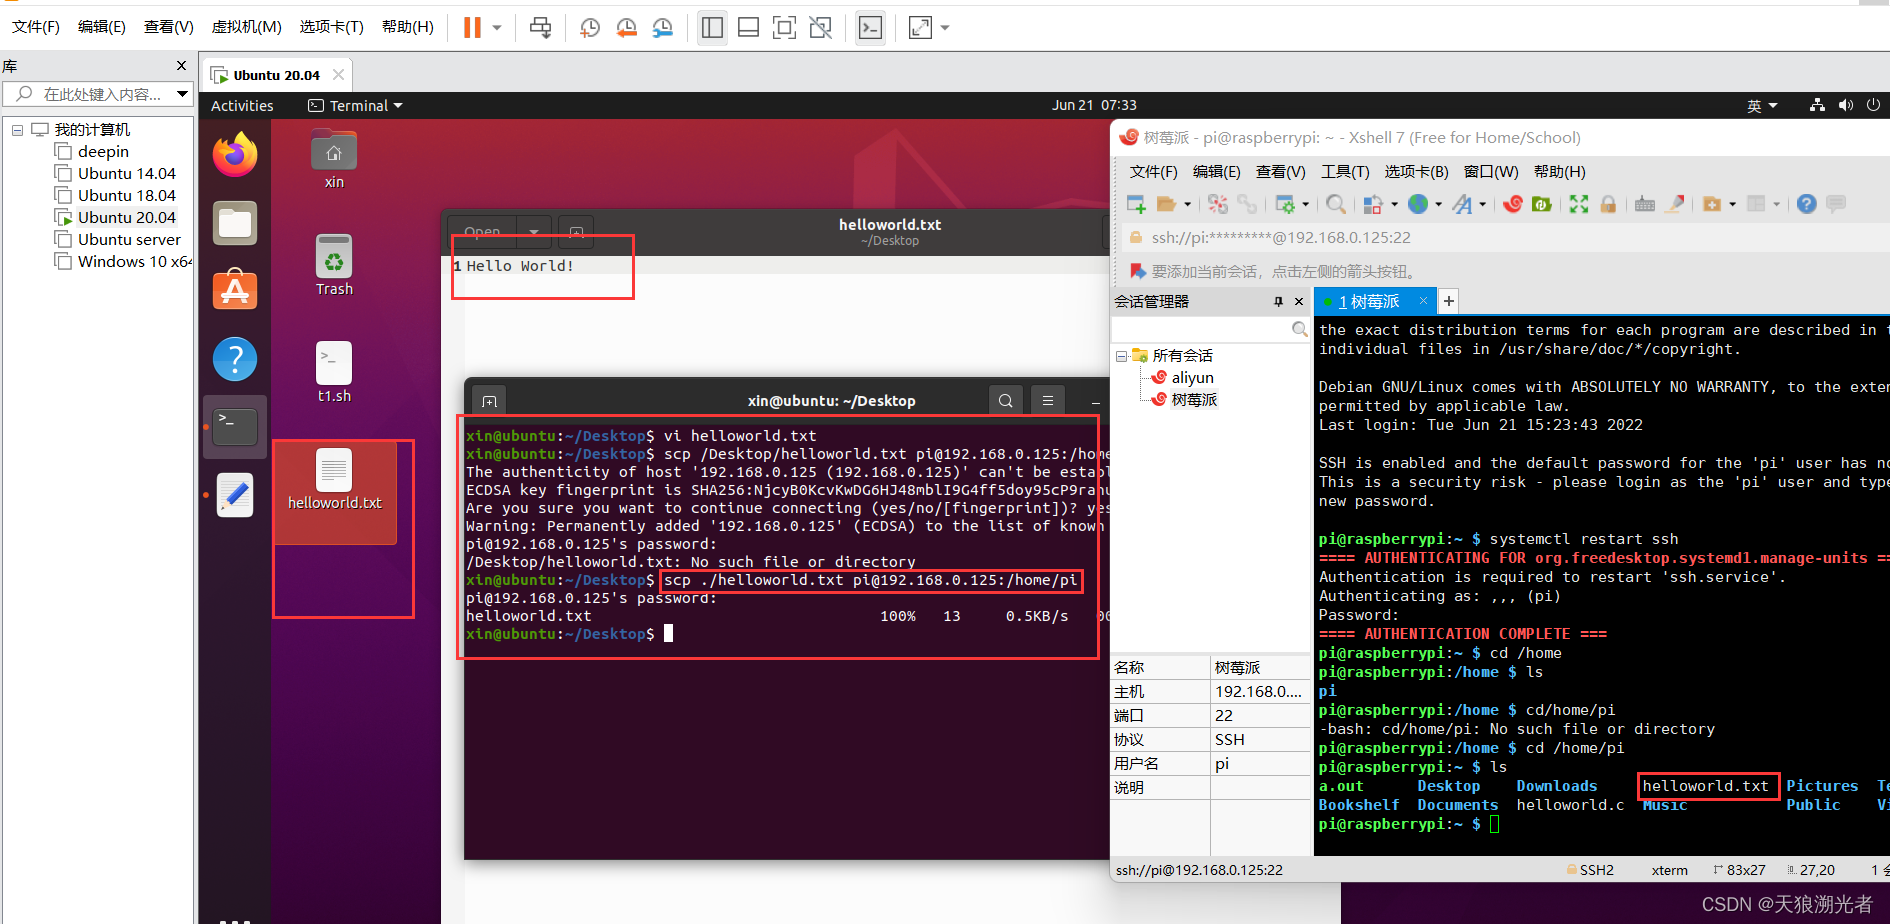Toggle VMware Unity mode
This screenshot has width=1890, height=924.
[x=821, y=27]
